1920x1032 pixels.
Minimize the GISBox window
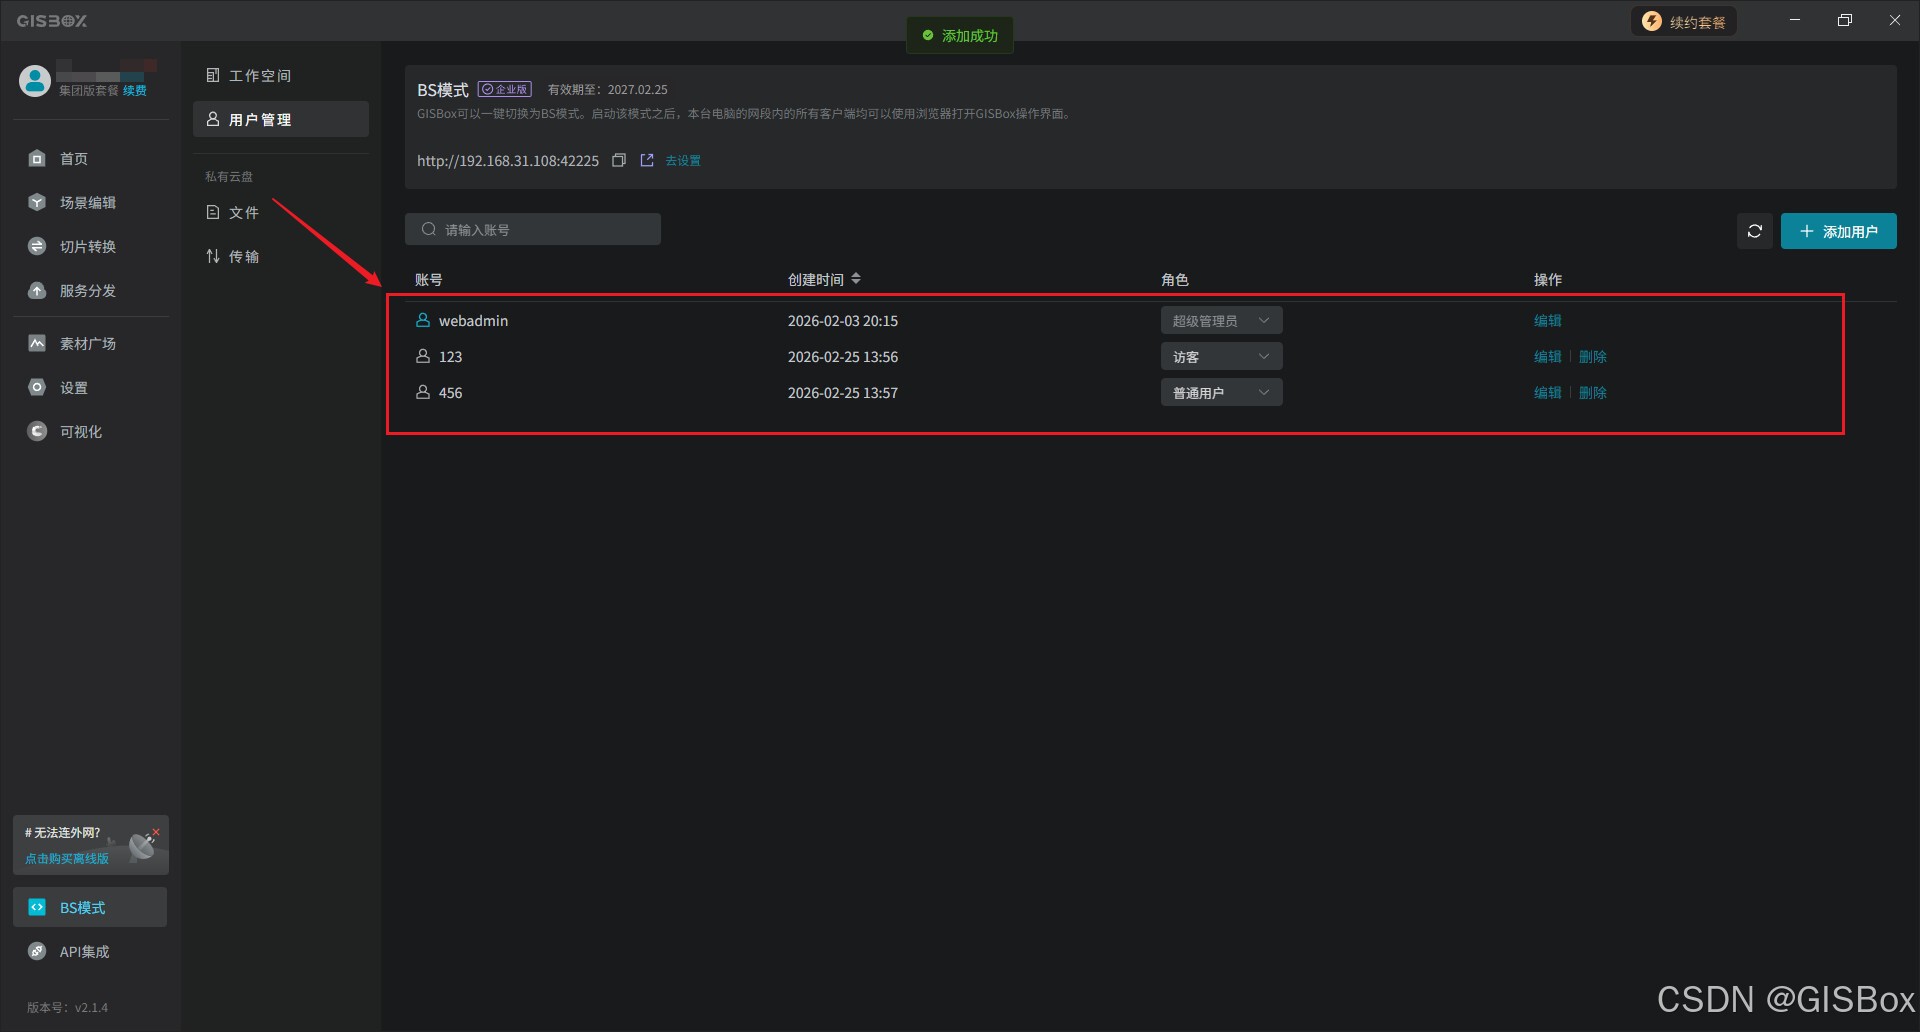click(x=1795, y=20)
